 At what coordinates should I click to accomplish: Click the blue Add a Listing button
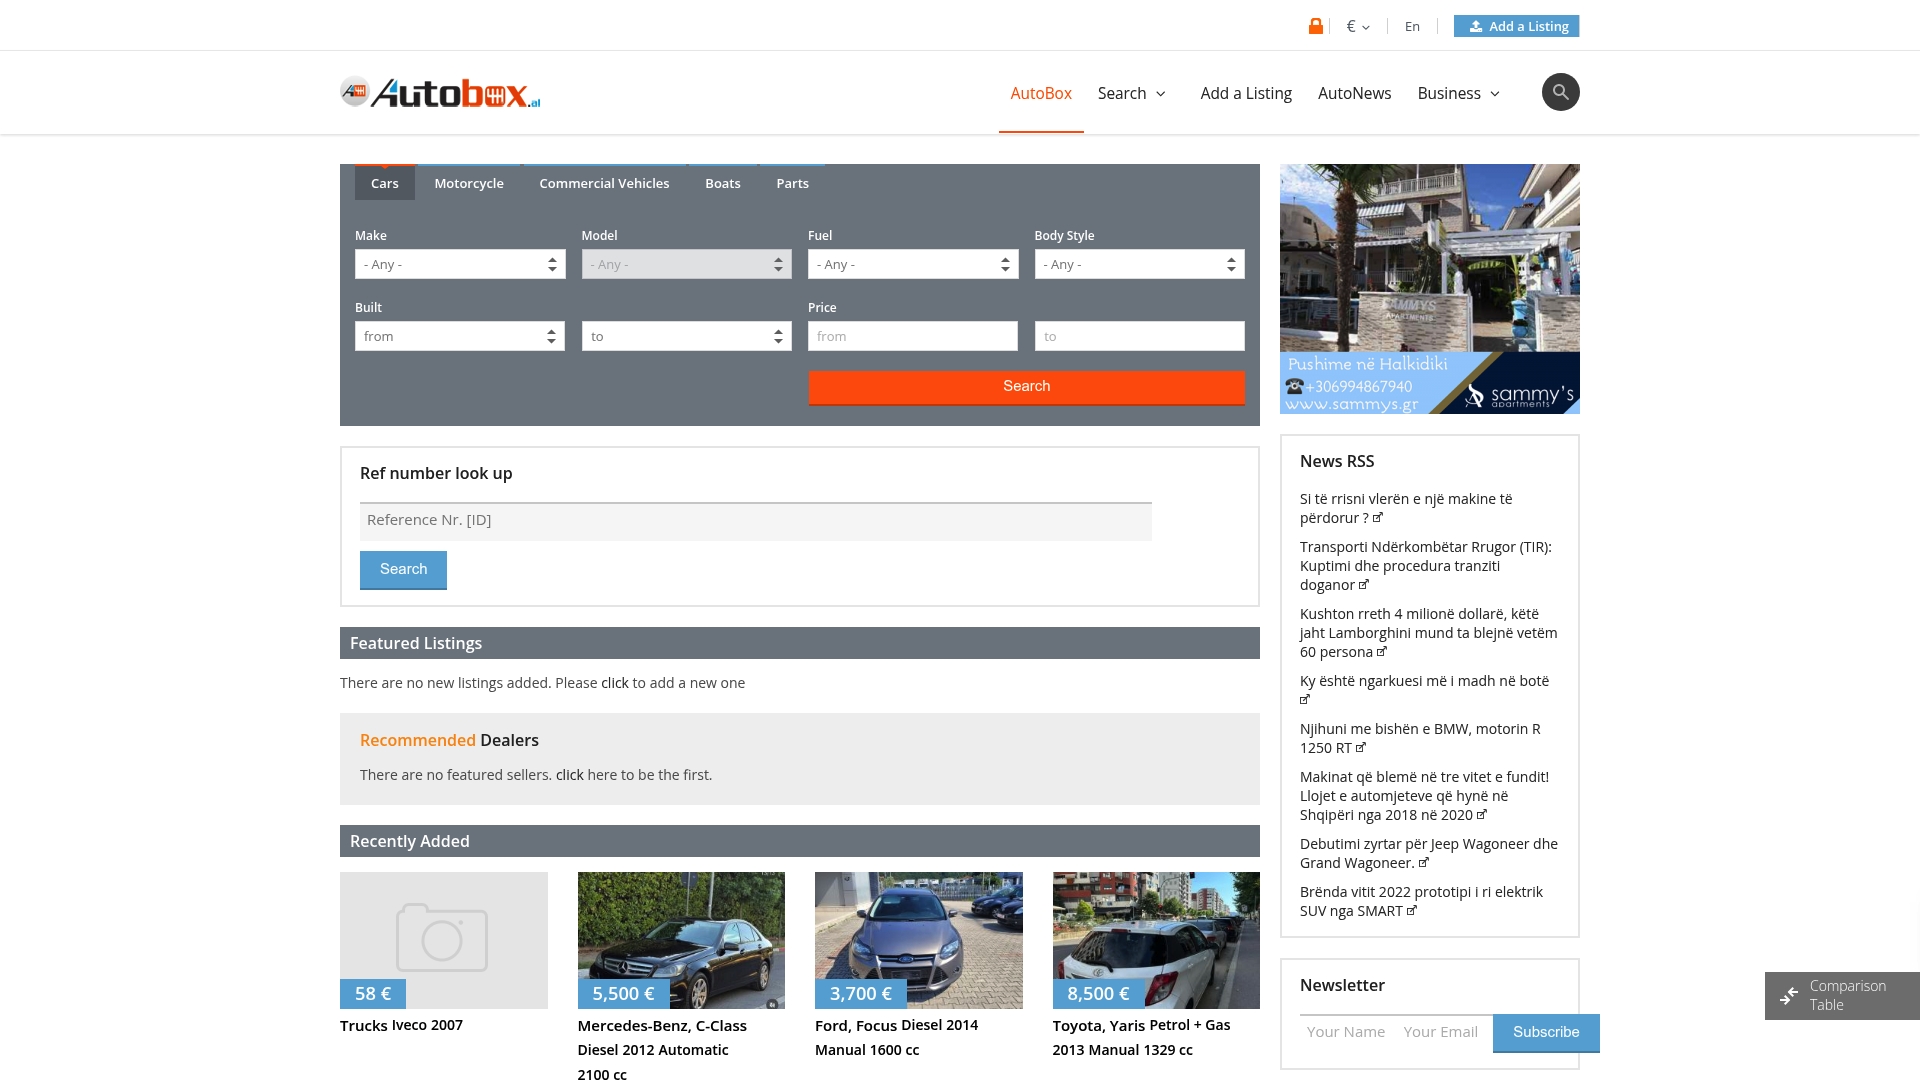(x=1516, y=26)
